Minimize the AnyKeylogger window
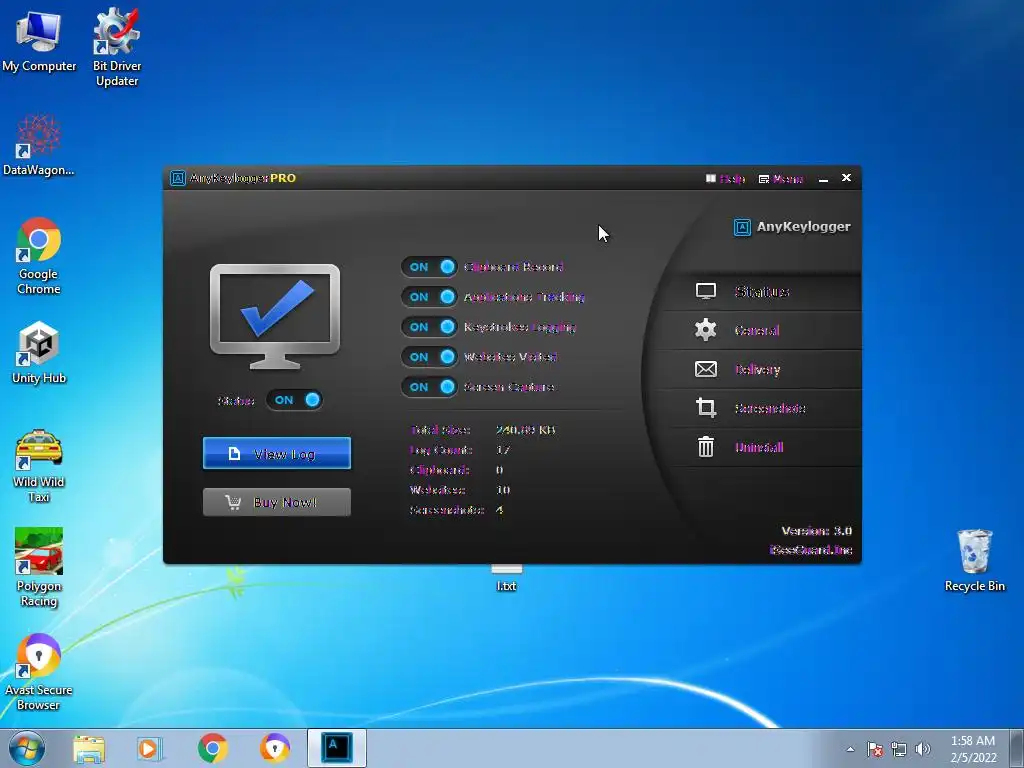Image resolution: width=1024 pixels, height=768 pixels. (824, 178)
